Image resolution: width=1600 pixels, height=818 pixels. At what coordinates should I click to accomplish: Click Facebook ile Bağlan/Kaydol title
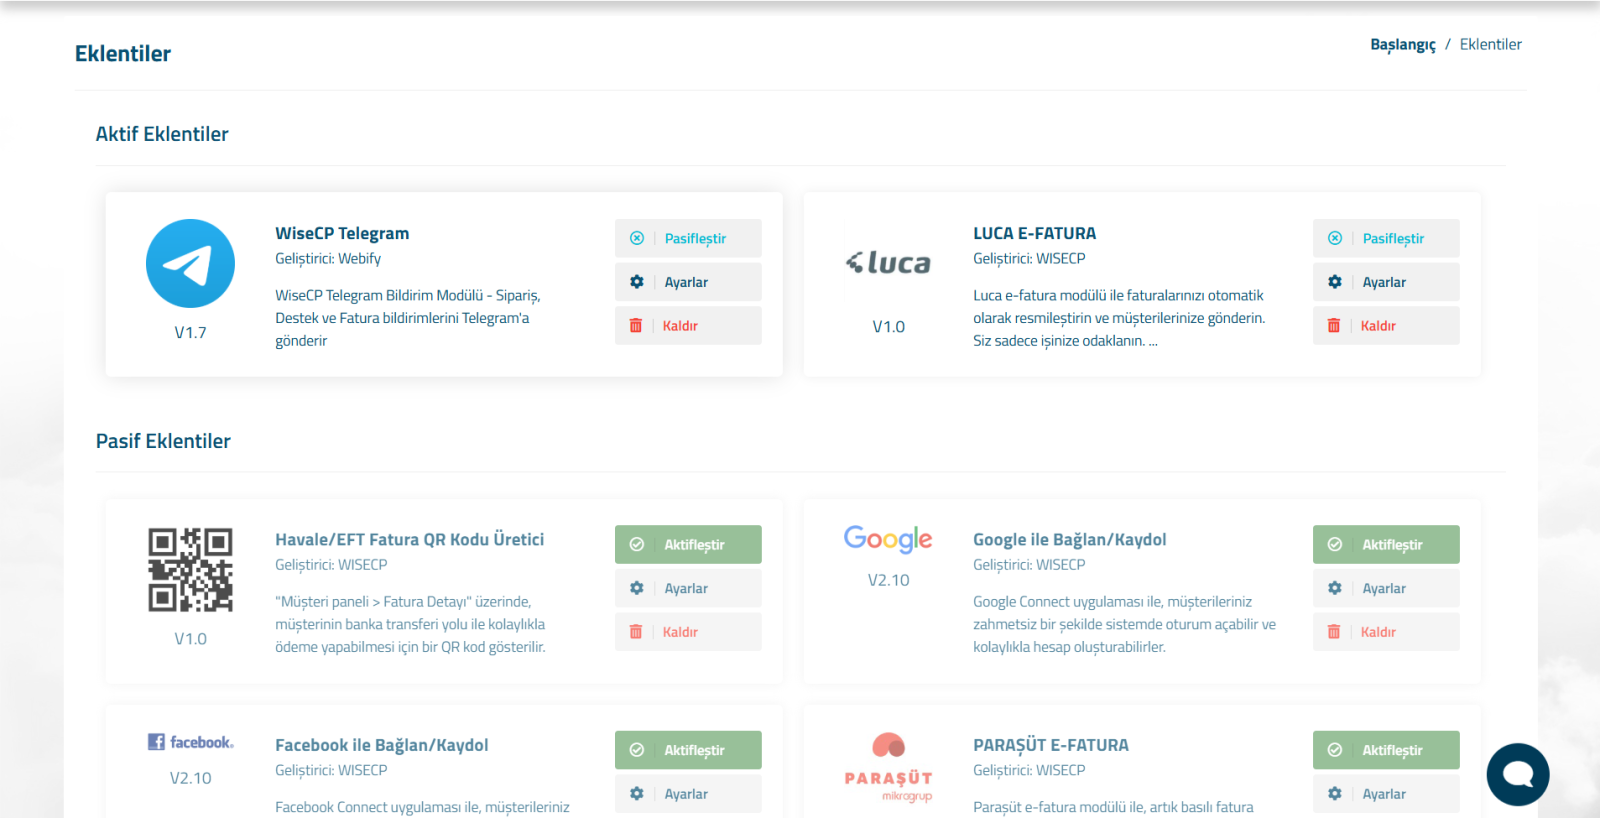(x=382, y=745)
